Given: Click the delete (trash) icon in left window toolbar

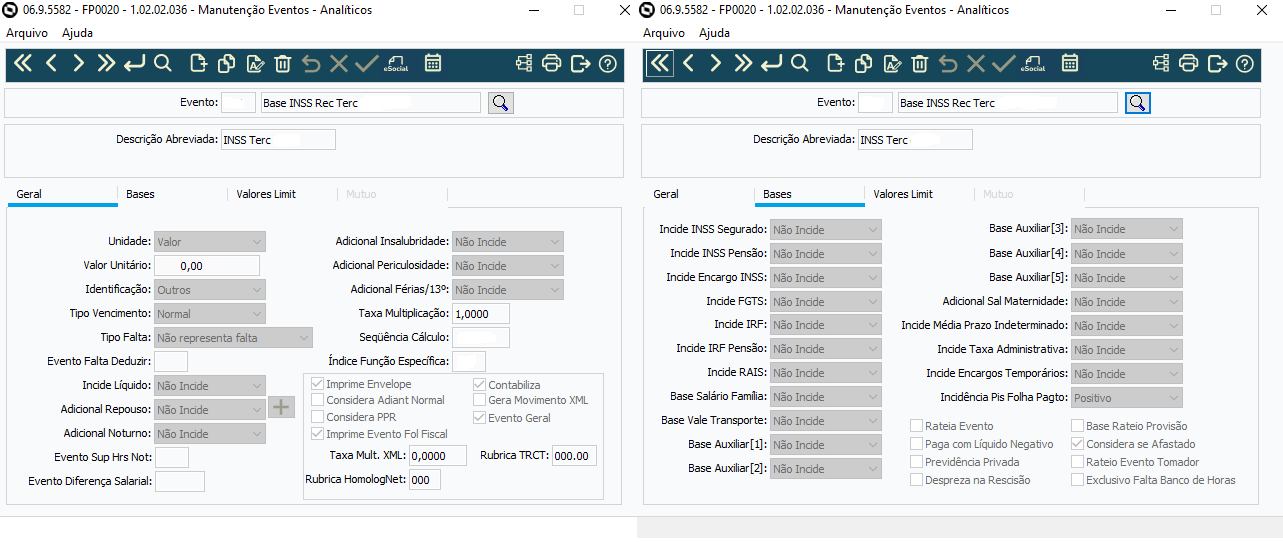Looking at the screenshot, I should 283,64.
